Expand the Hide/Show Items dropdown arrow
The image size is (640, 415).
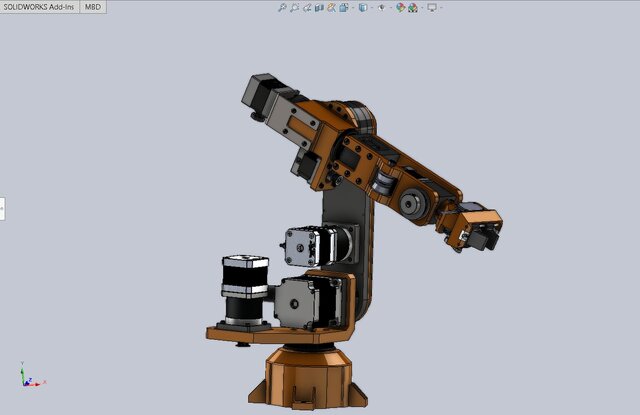(390, 7)
